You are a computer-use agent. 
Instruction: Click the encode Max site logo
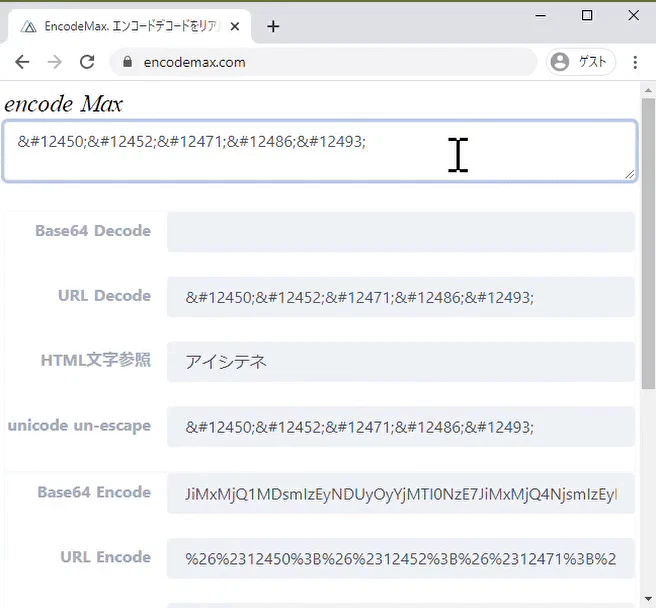click(64, 104)
